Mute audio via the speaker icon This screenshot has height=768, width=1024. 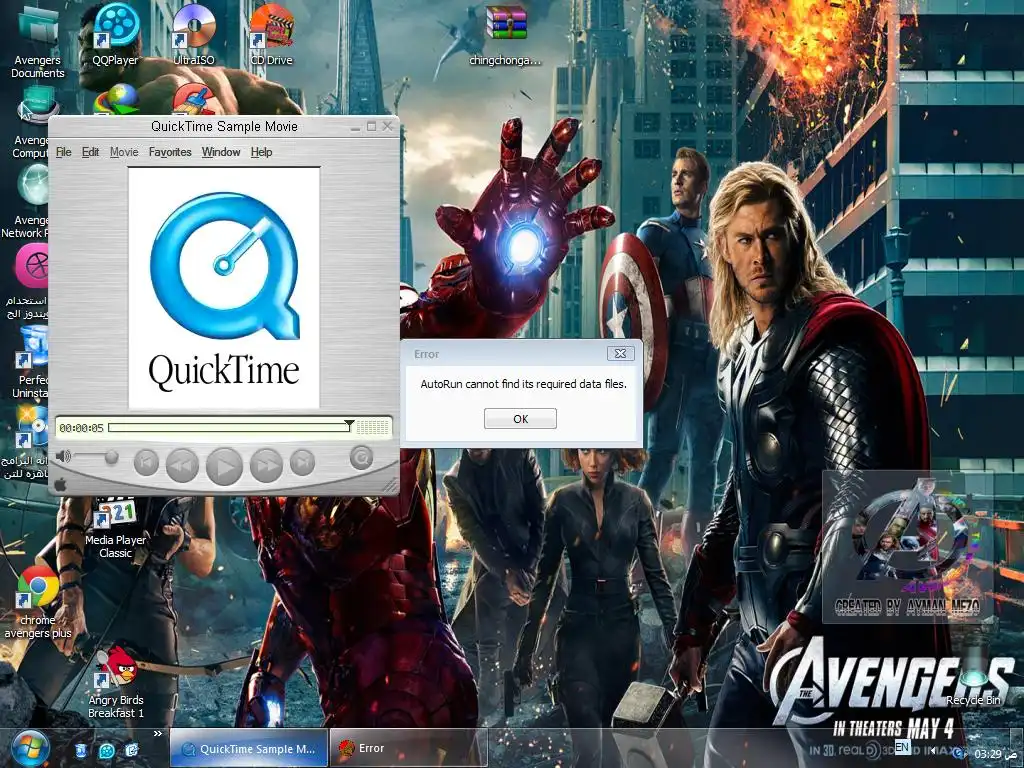click(x=63, y=456)
